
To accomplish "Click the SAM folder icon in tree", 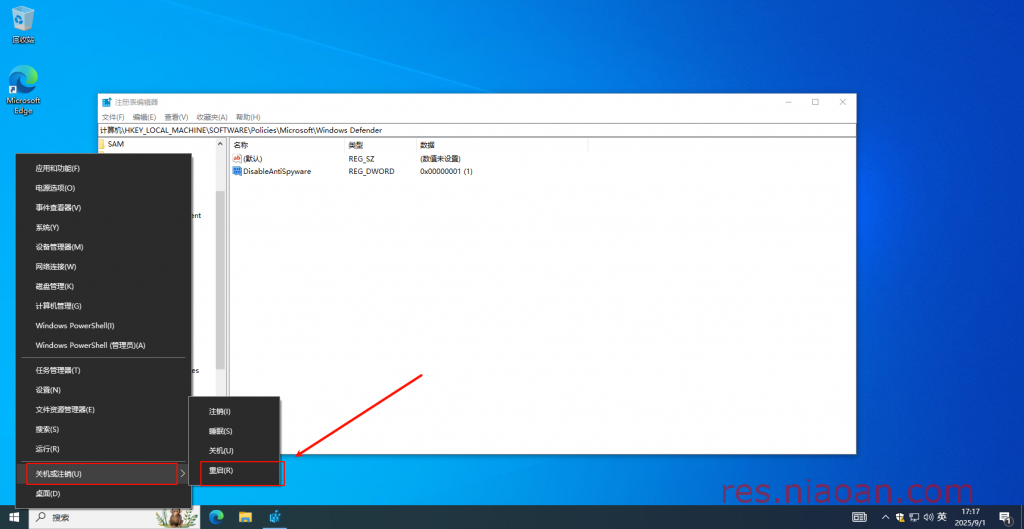I will (102, 144).
